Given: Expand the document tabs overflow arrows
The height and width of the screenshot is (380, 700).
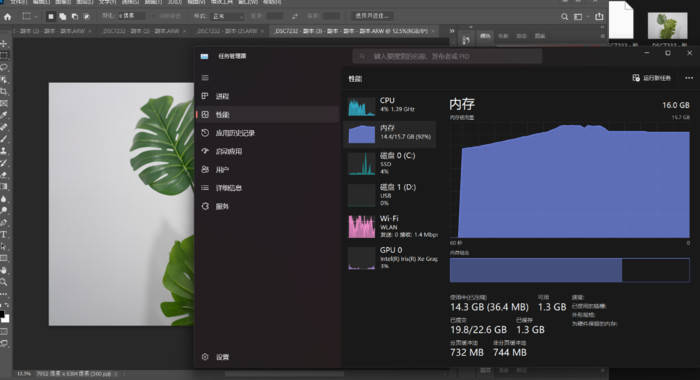Looking at the screenshot, I should [452, 31].
